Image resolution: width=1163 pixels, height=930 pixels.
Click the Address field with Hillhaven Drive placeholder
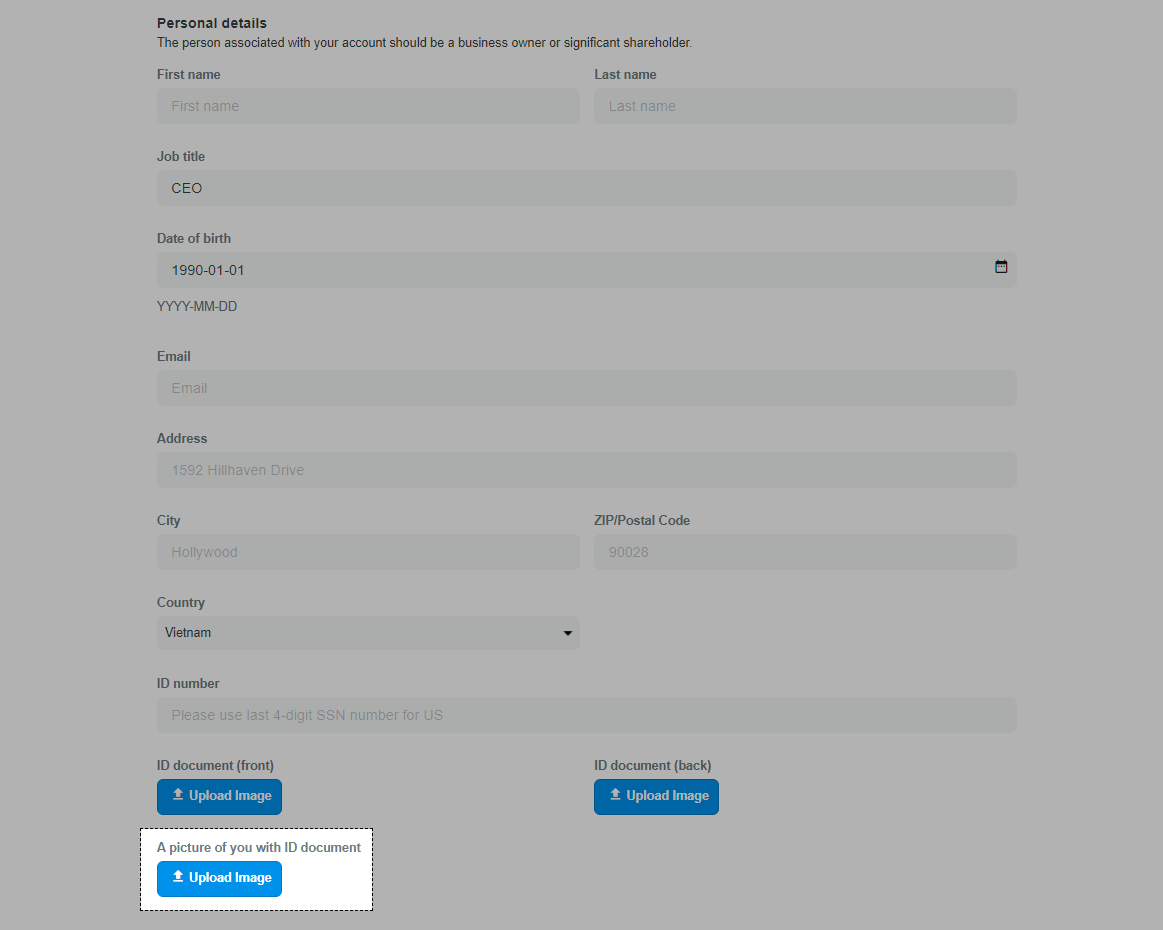(586, 470)
